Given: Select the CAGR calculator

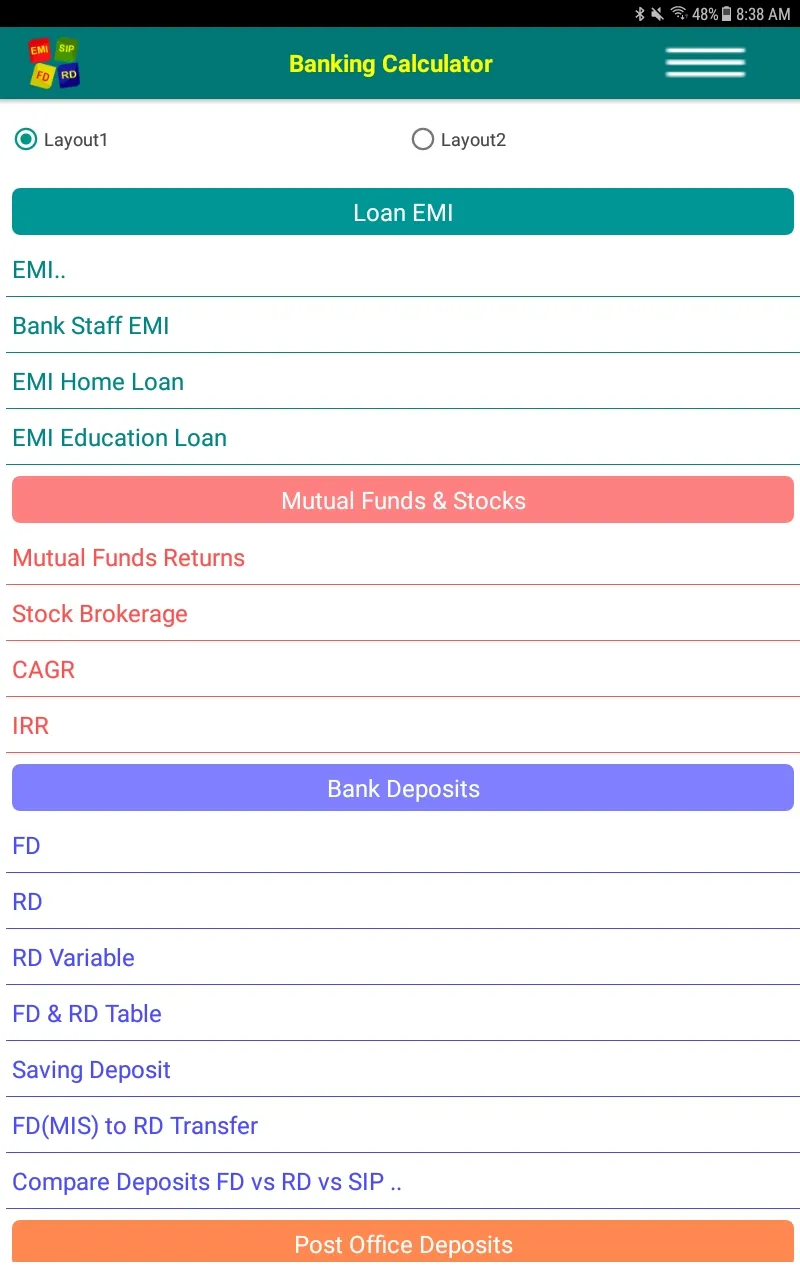Looking at the screenshot, I should tap(43, 669).
